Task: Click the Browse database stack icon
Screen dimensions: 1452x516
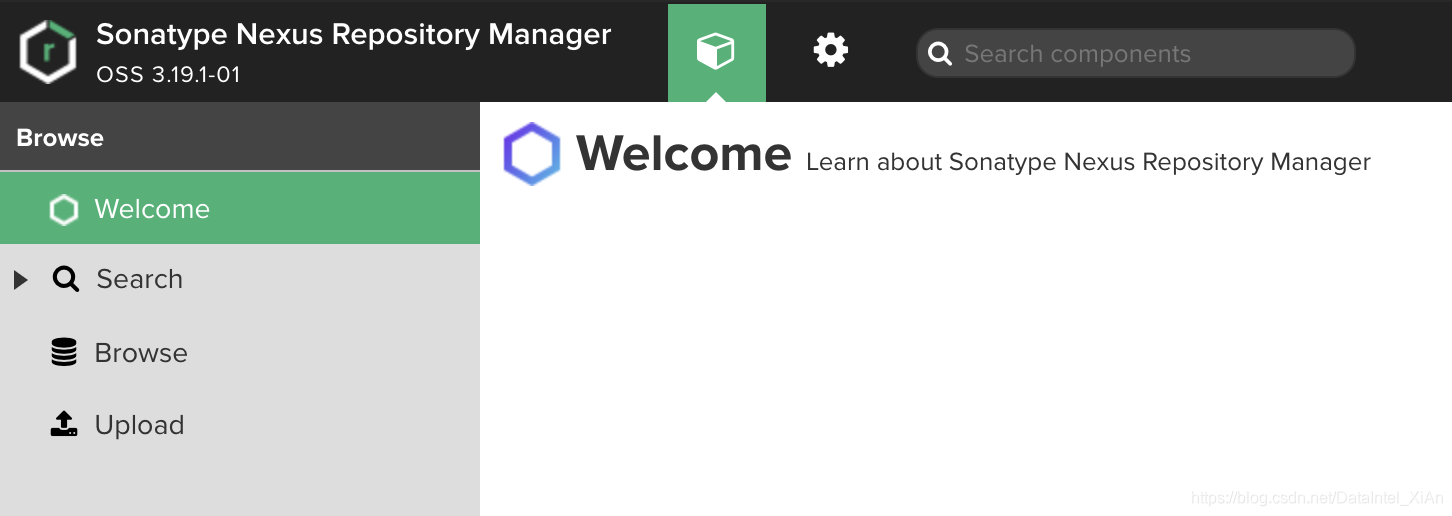Action: point(64,352)
